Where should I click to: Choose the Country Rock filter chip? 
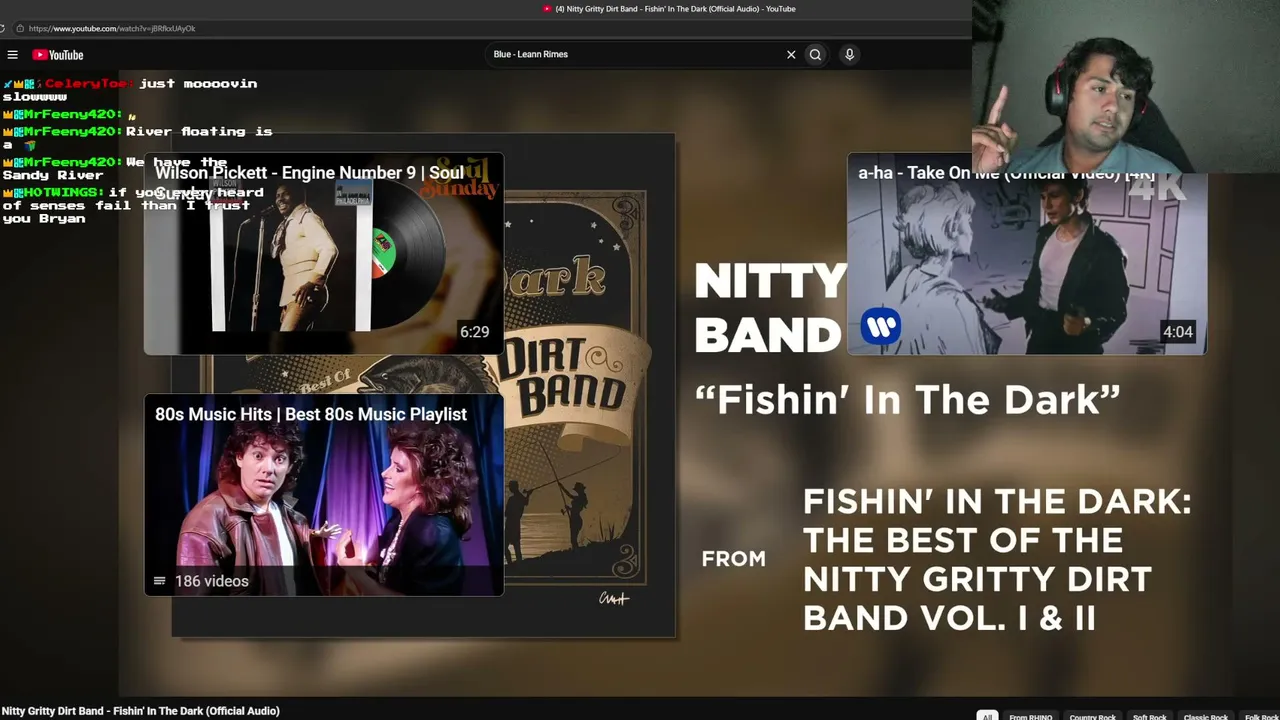[1092, 716]
